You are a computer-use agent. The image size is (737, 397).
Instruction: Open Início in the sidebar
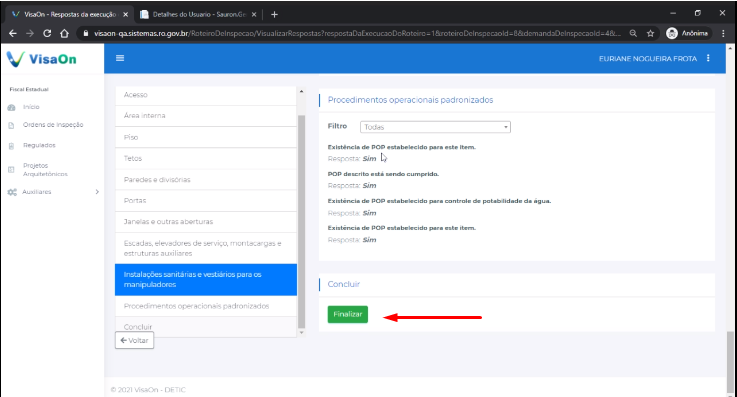click(31, 107)
